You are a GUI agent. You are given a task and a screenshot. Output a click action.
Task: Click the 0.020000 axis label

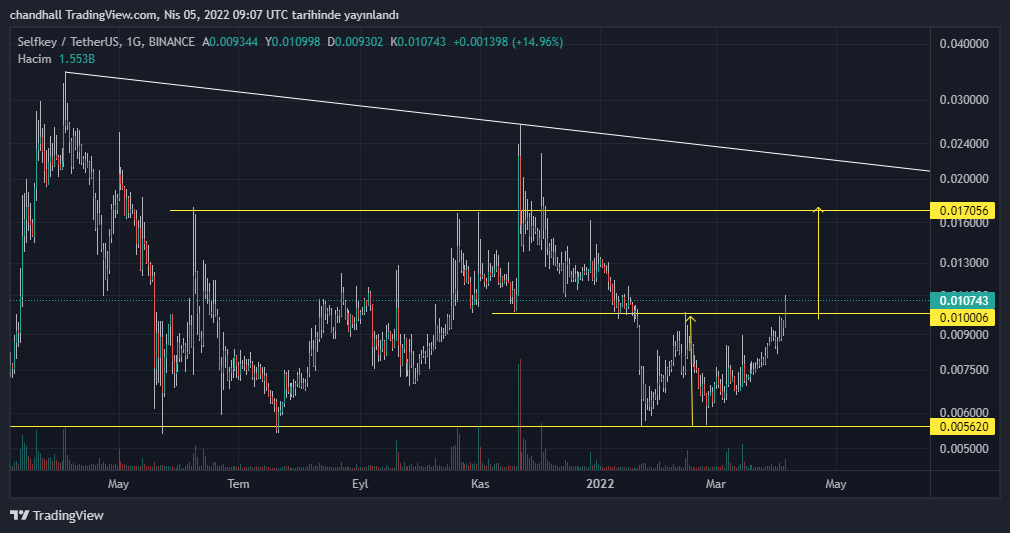coord(964,179)
